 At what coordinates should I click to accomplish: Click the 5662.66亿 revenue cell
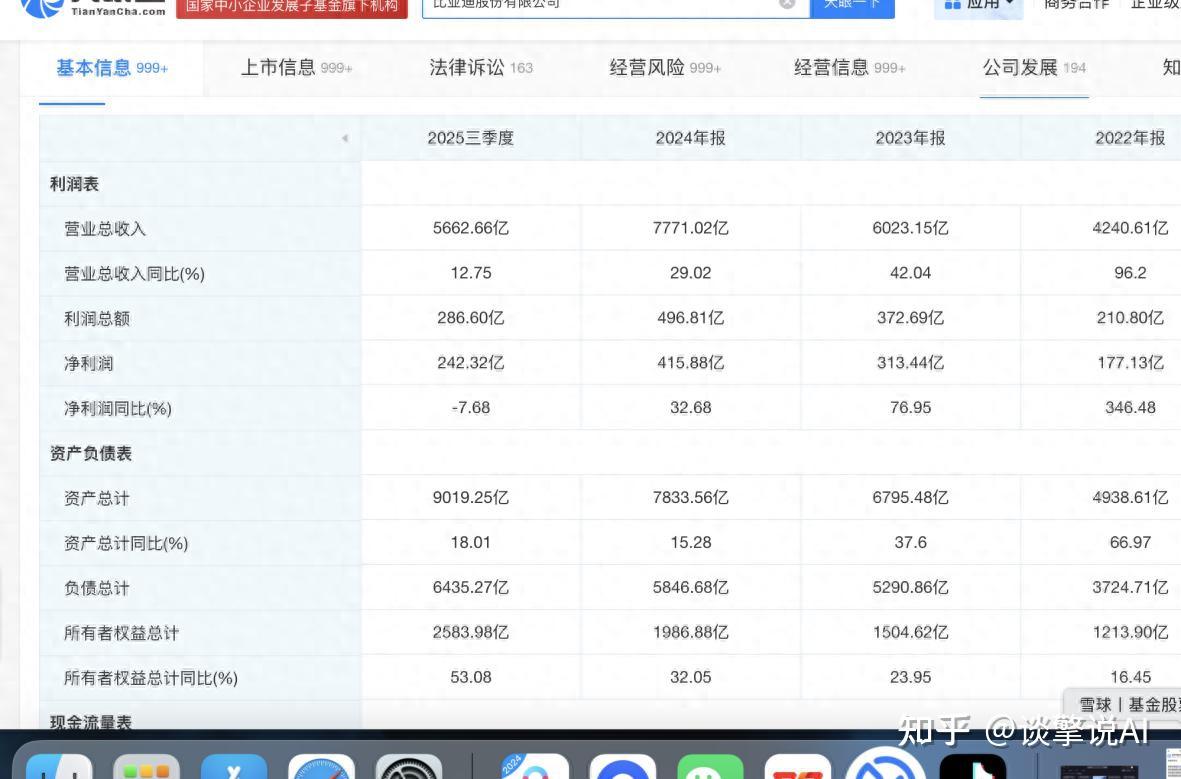471,228
